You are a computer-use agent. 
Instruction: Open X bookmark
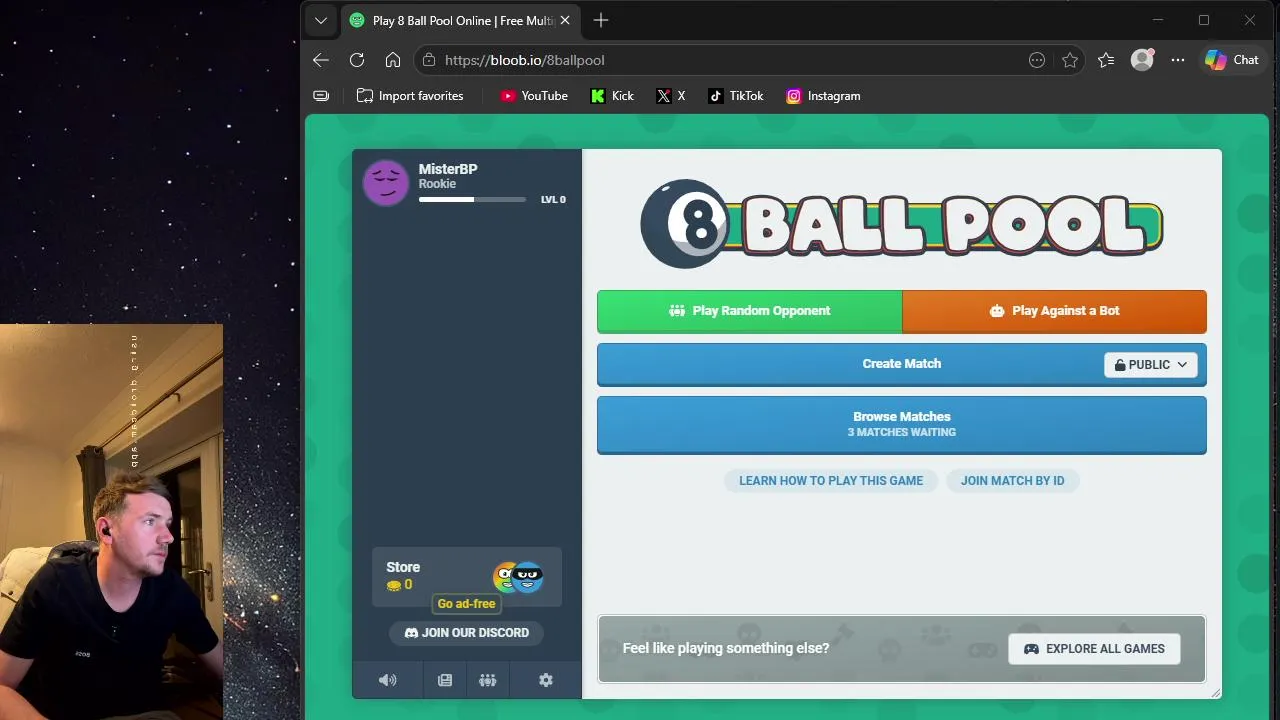tap(671, 96)
